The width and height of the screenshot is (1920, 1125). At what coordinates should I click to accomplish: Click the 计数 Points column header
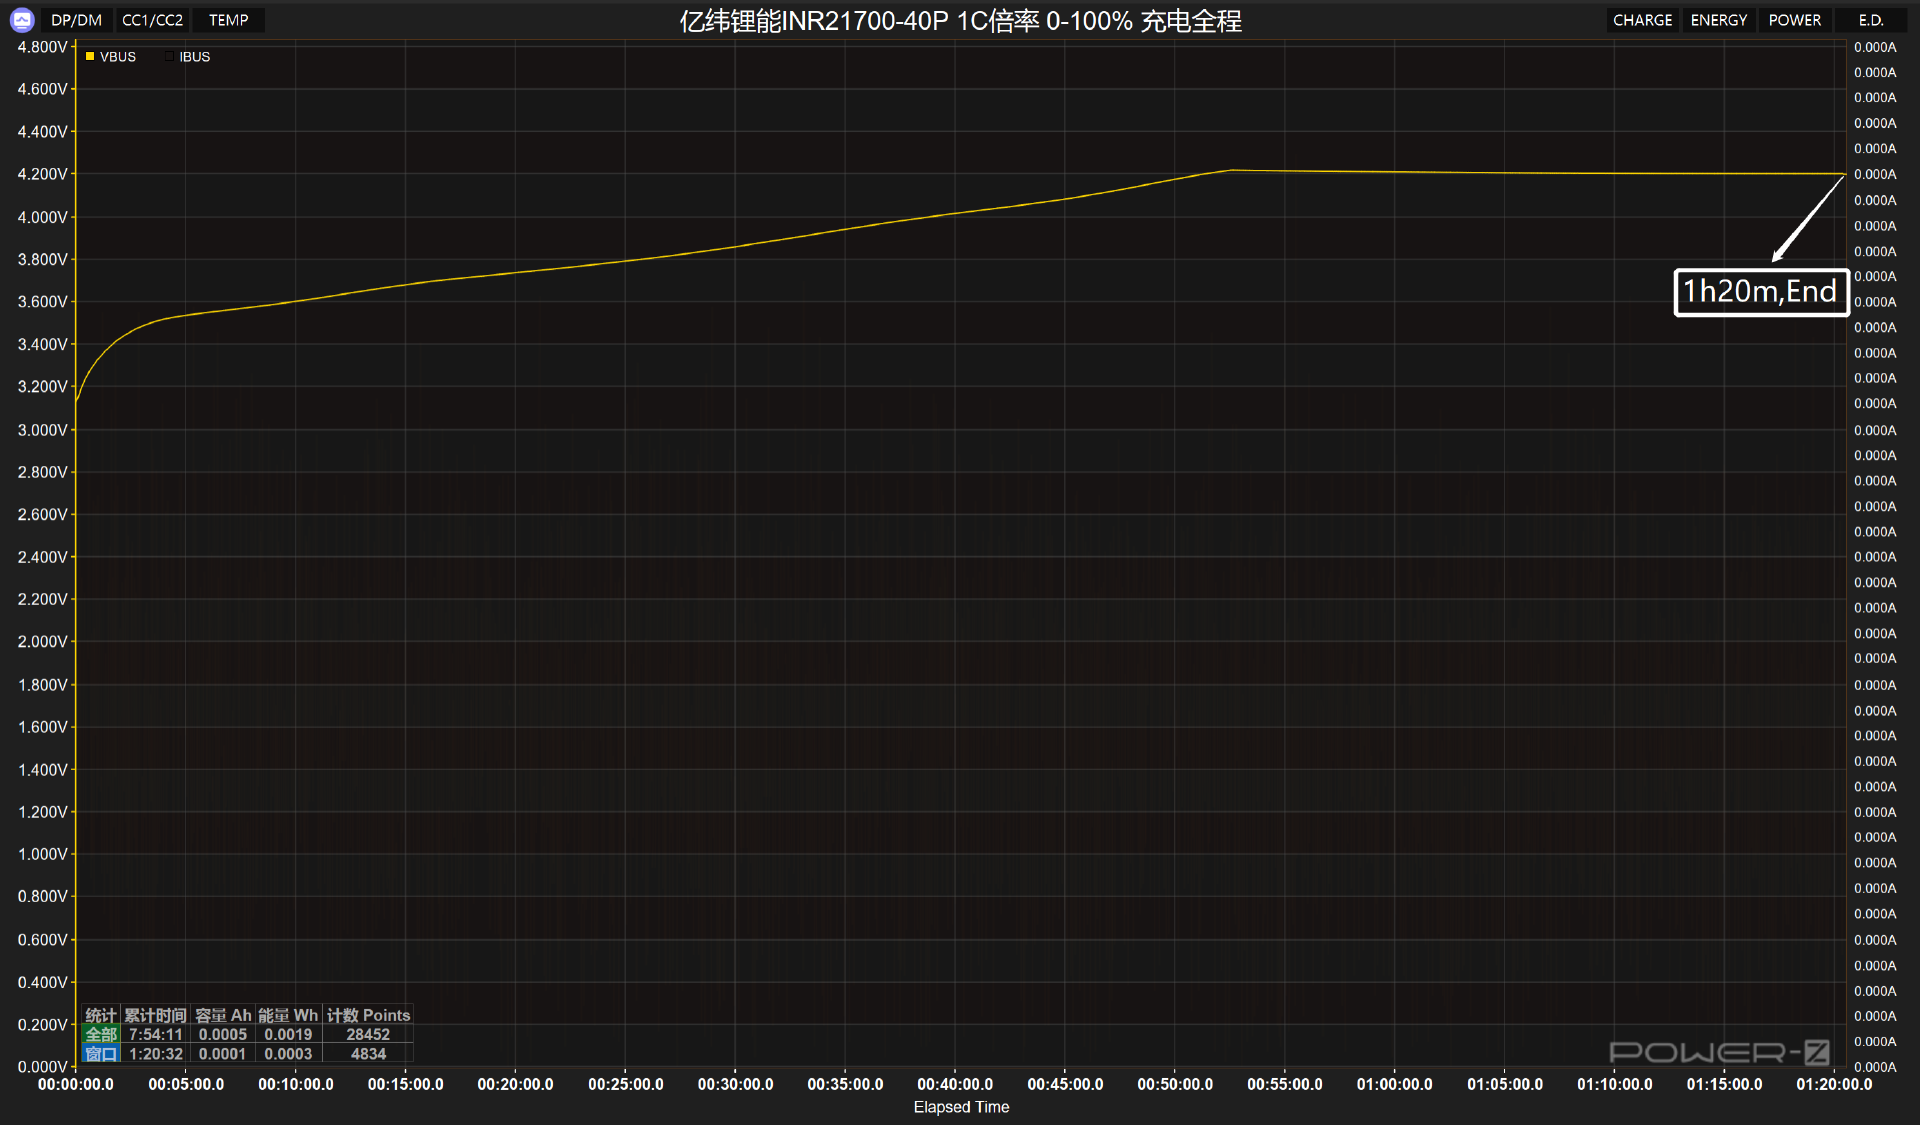pos(368,1015)
